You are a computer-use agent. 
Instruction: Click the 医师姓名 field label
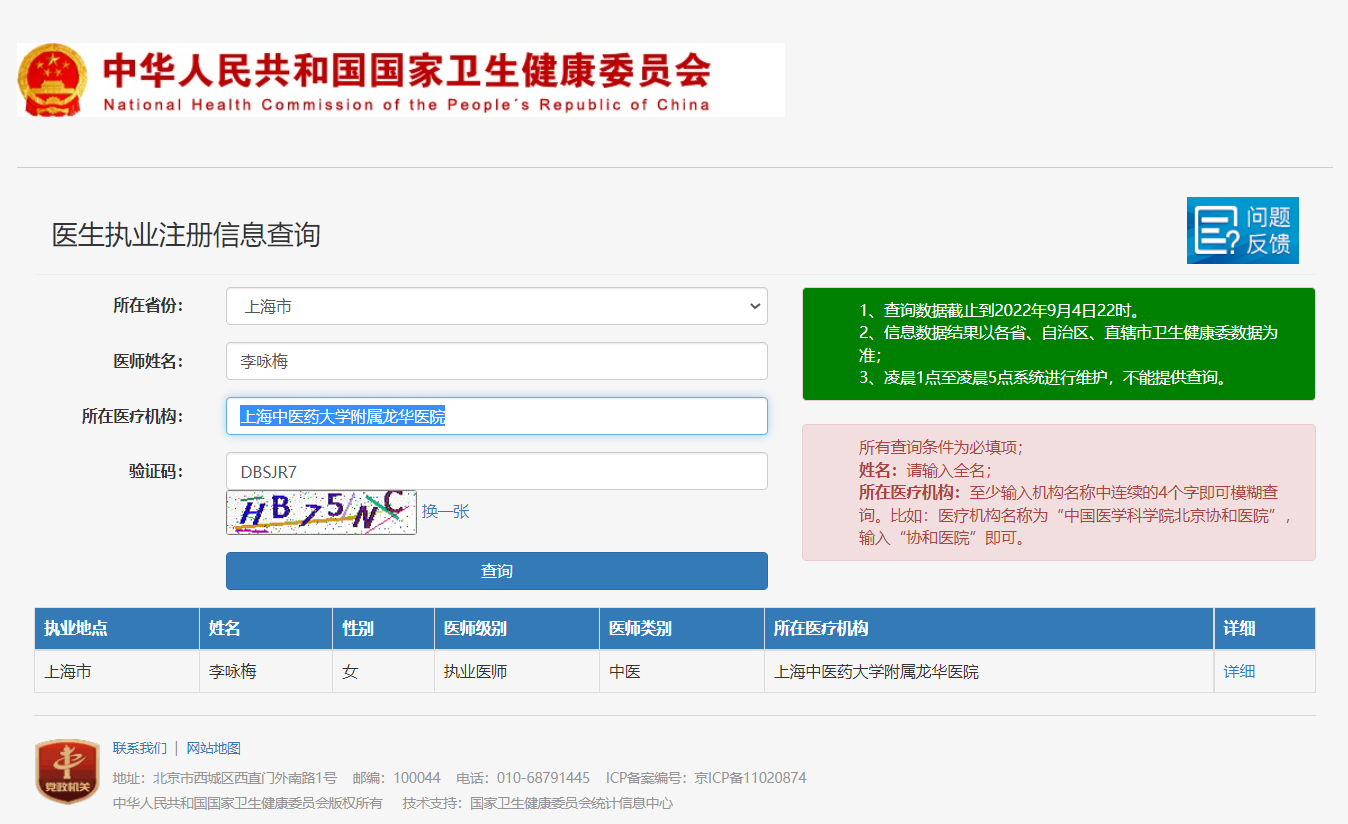(148, 361)
